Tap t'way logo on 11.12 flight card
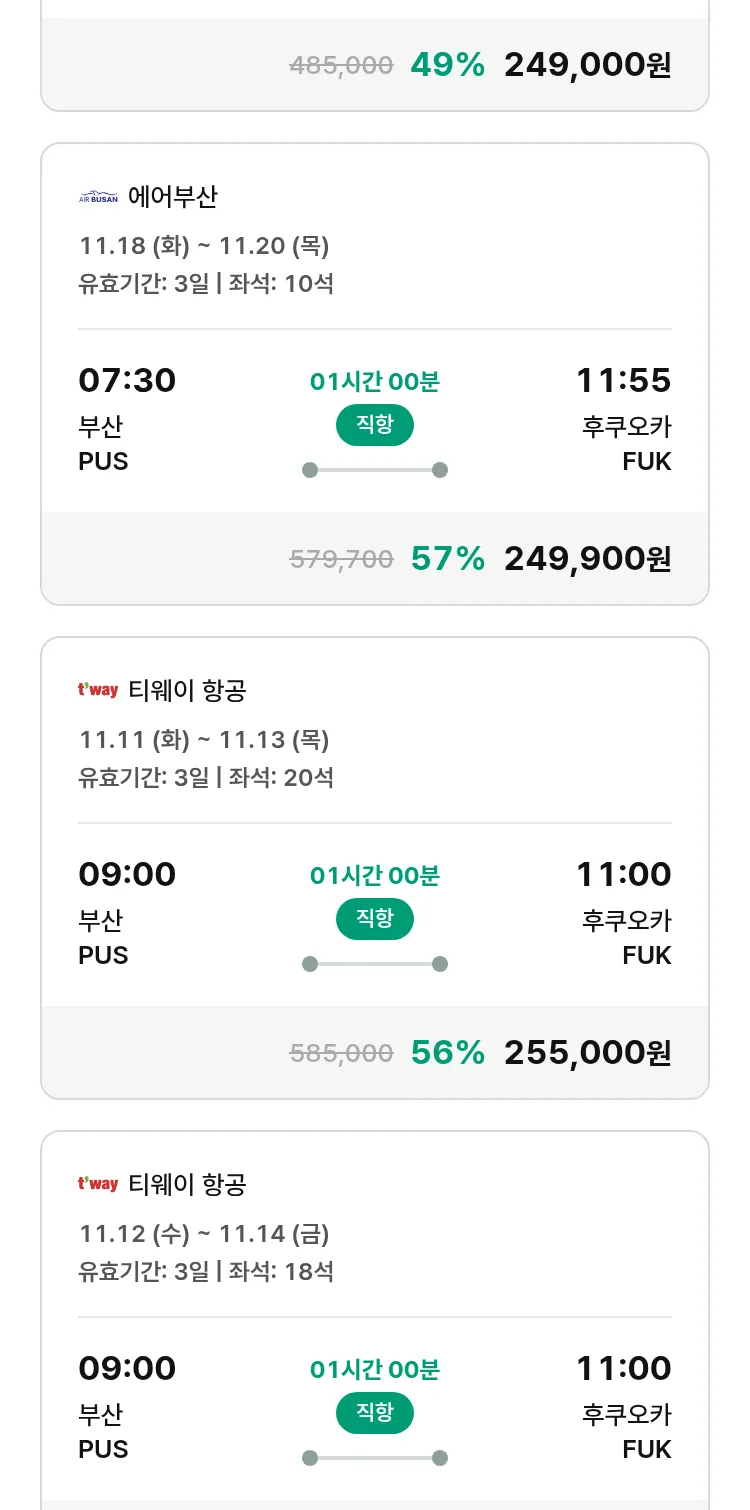The height and width of the screenshot is (1510, 750). coord(98,1184)
